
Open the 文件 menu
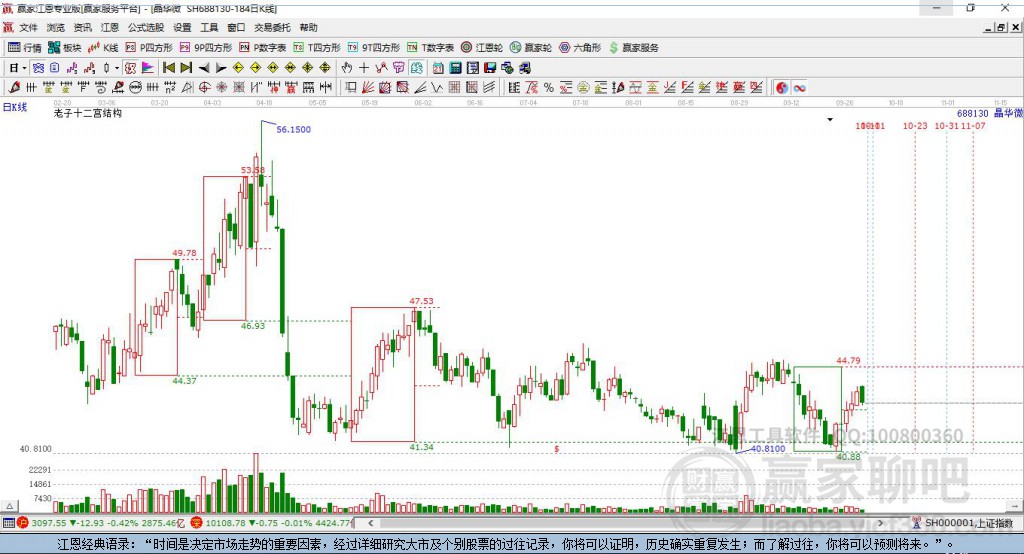click(x=28, y=27)
